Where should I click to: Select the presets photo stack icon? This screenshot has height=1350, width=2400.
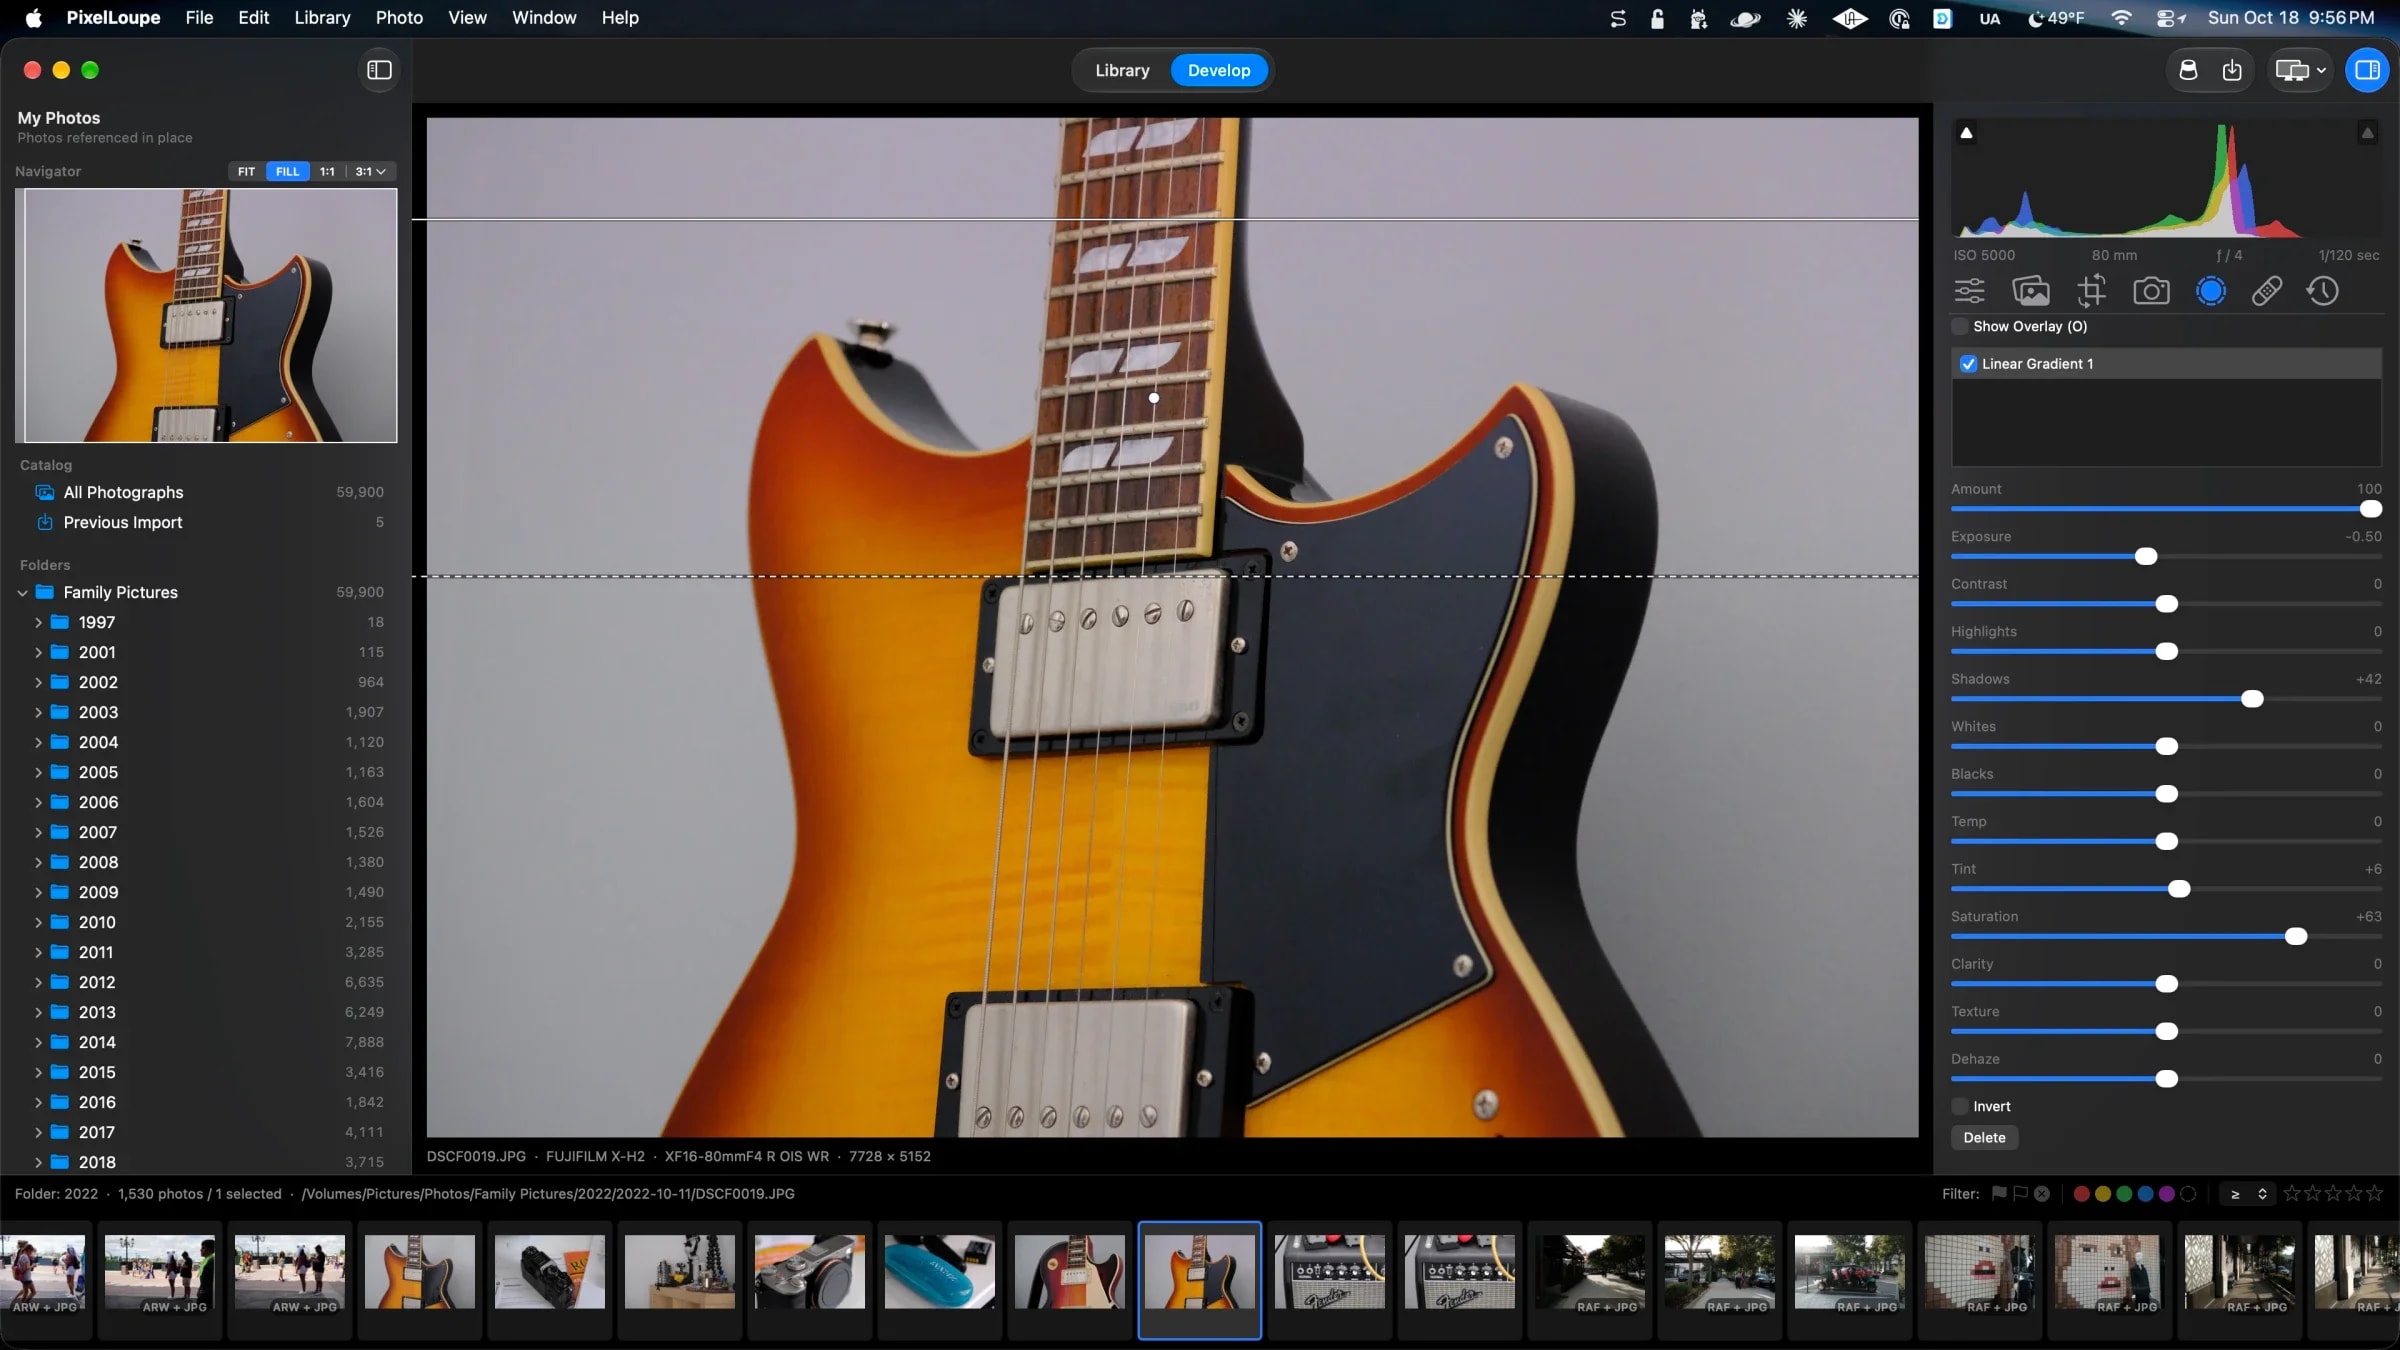point(2030,291)
